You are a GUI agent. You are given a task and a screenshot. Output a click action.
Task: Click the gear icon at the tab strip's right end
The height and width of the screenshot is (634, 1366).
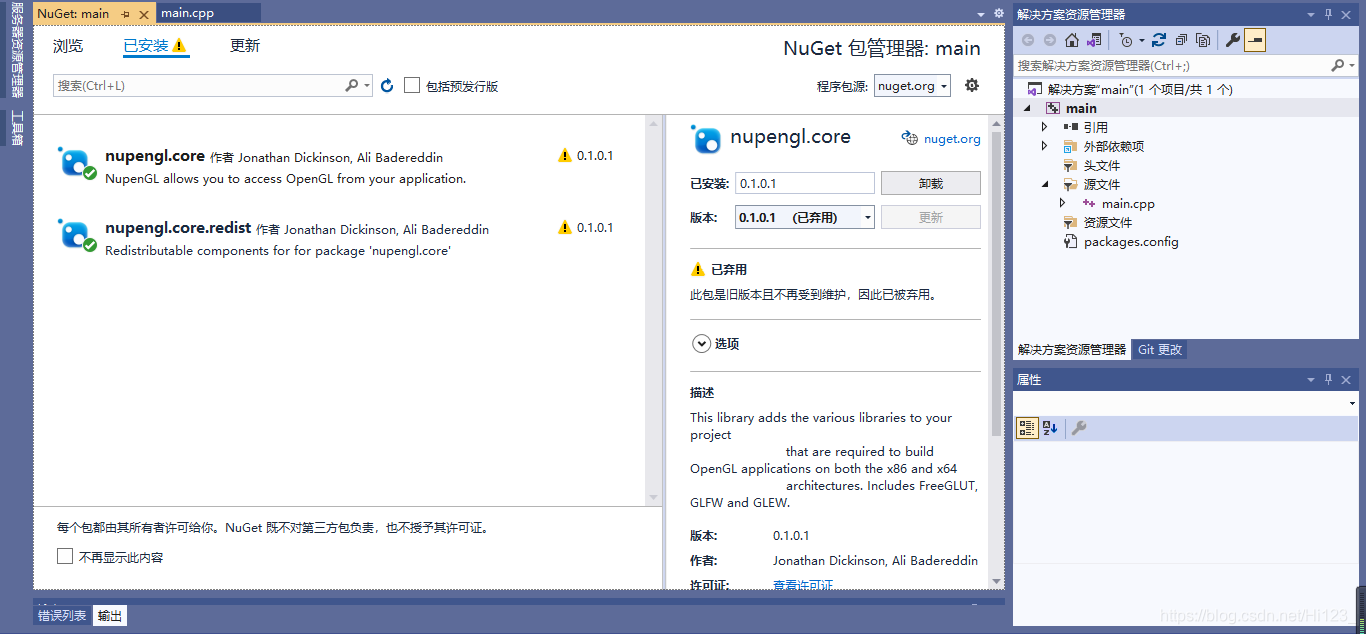point(998,14)
